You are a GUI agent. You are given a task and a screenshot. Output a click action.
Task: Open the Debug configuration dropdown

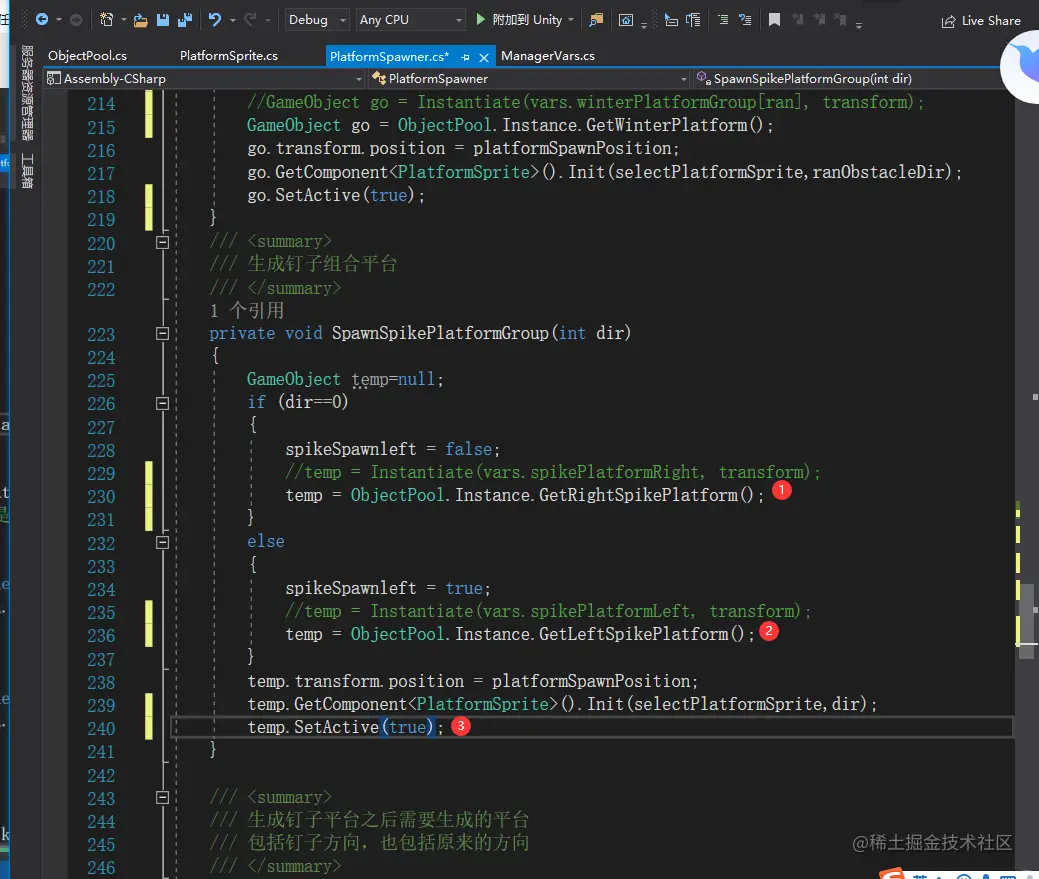(x=317, y=20)
